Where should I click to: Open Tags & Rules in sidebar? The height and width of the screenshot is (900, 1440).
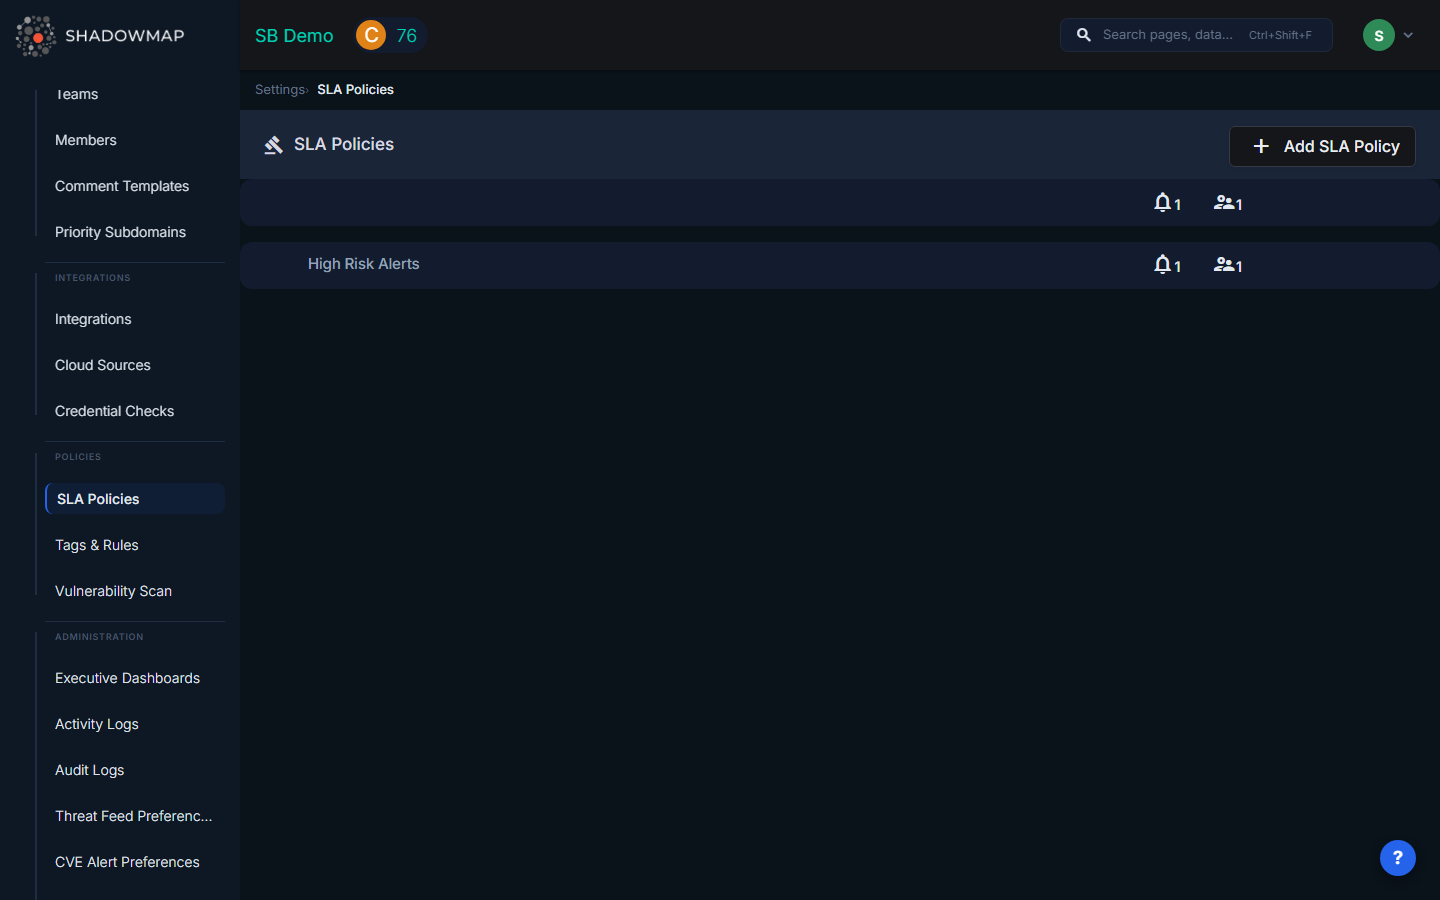(x=97, y=545)
